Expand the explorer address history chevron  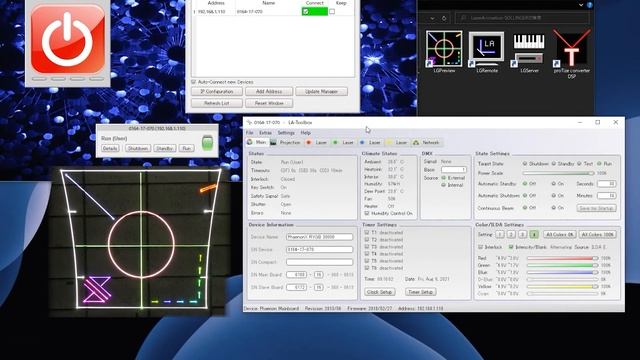coord(432,18)
